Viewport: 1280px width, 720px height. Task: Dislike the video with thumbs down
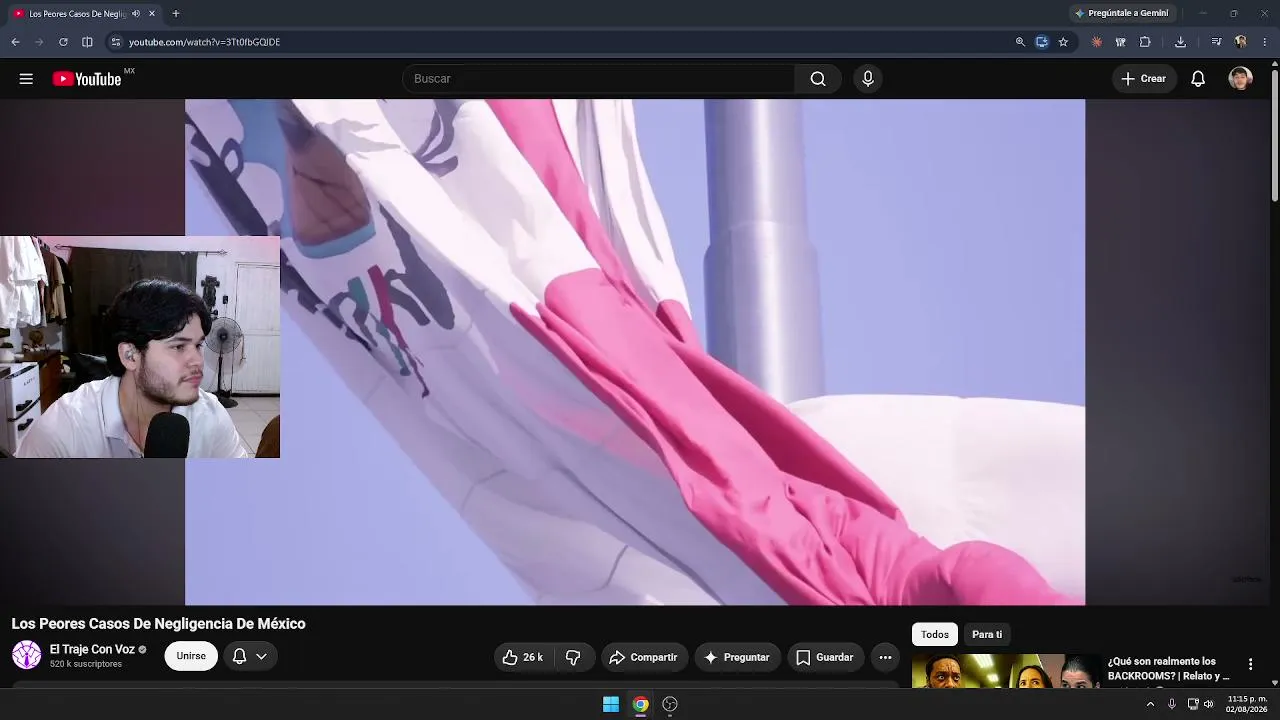coord(573,657)
